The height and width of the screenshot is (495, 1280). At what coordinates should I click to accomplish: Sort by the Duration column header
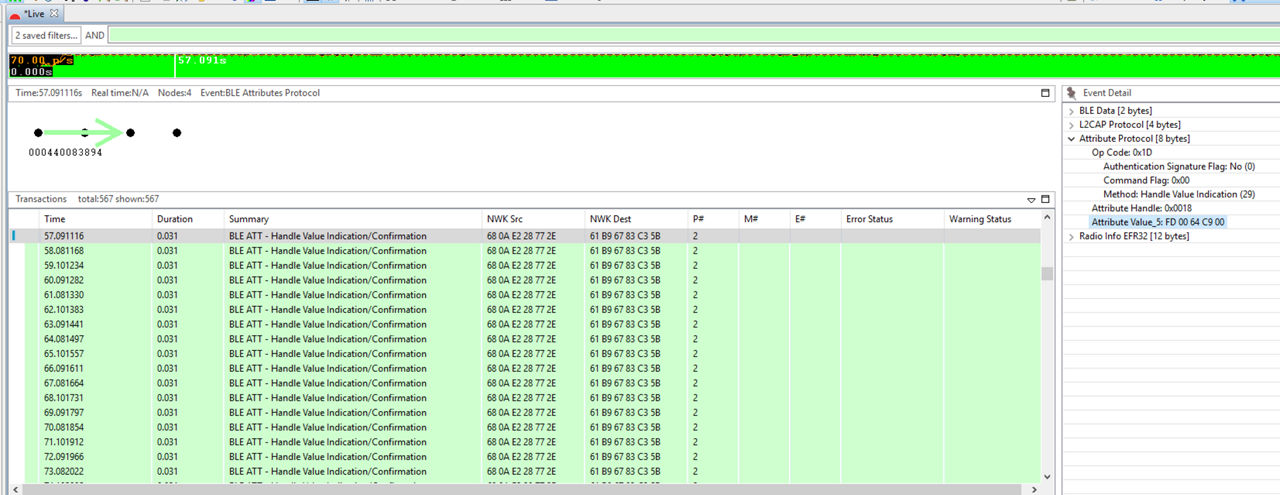(x=188, y=219)
